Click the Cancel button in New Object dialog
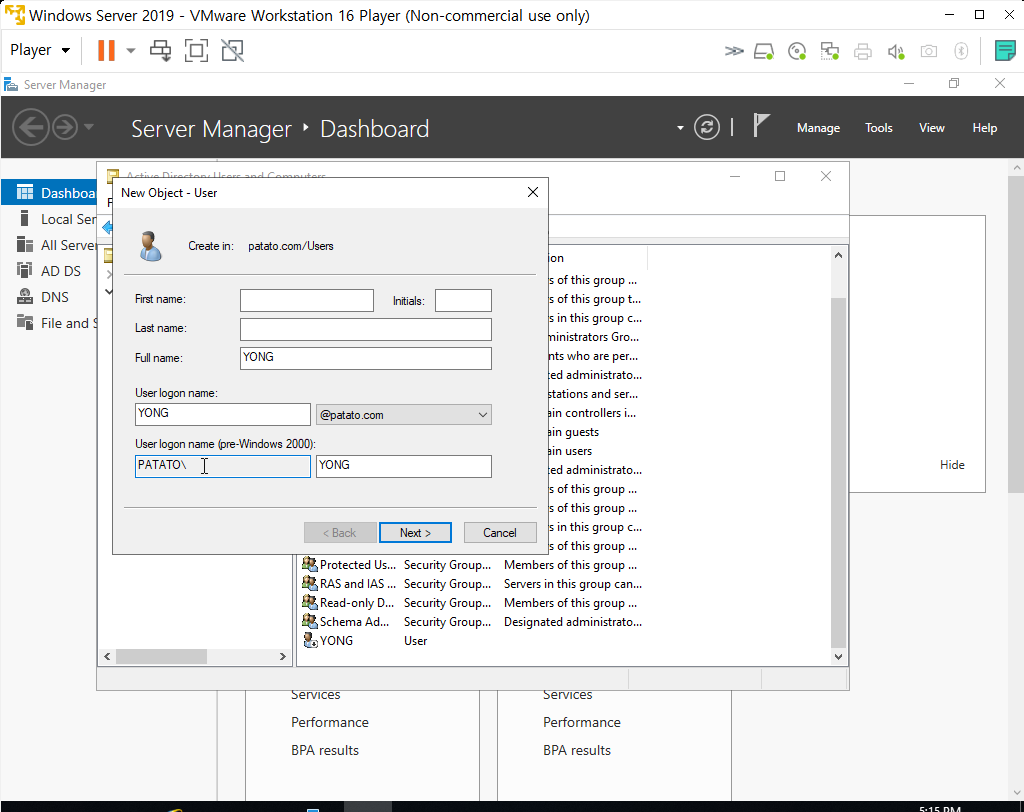Image resolution: width=1024 pixels, height=812 pixels. tap(500, 532)
